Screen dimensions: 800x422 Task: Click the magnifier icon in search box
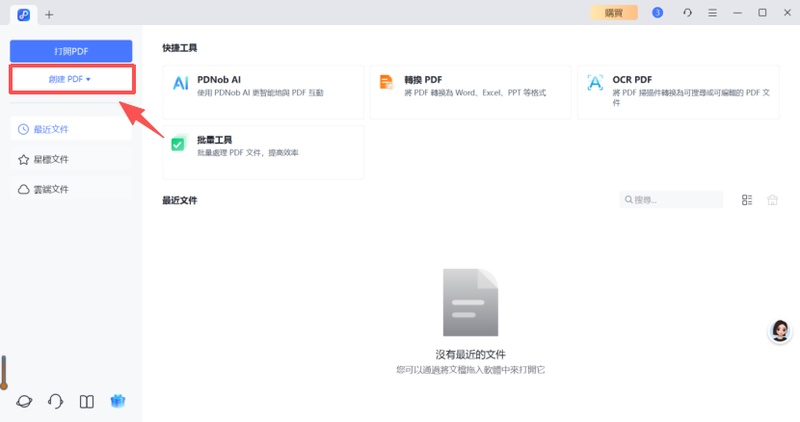tap(629, 200)
